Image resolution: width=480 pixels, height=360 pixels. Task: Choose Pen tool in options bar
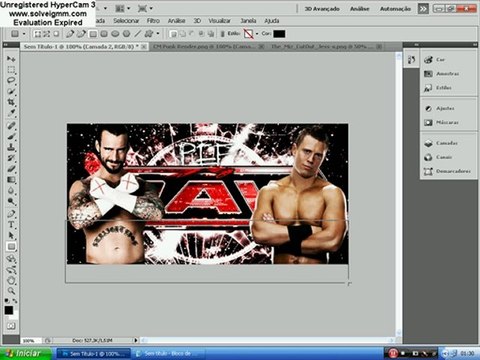(69, 34)
